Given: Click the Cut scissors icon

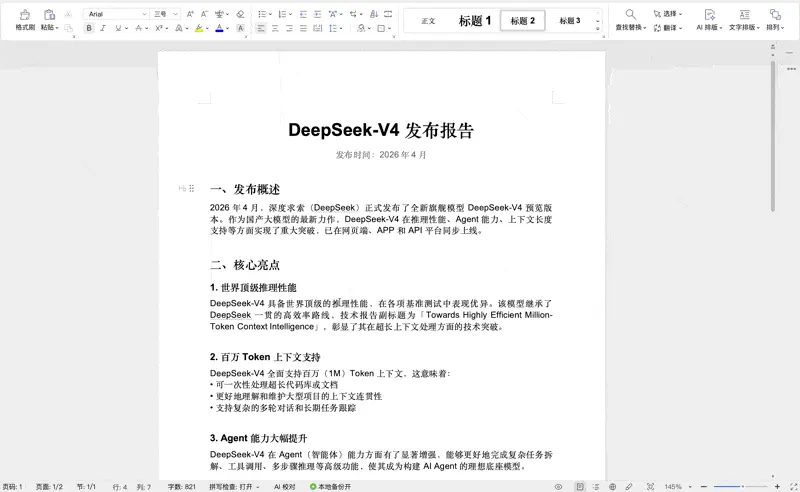Looking at the screenshot, I should click(68, 14).
